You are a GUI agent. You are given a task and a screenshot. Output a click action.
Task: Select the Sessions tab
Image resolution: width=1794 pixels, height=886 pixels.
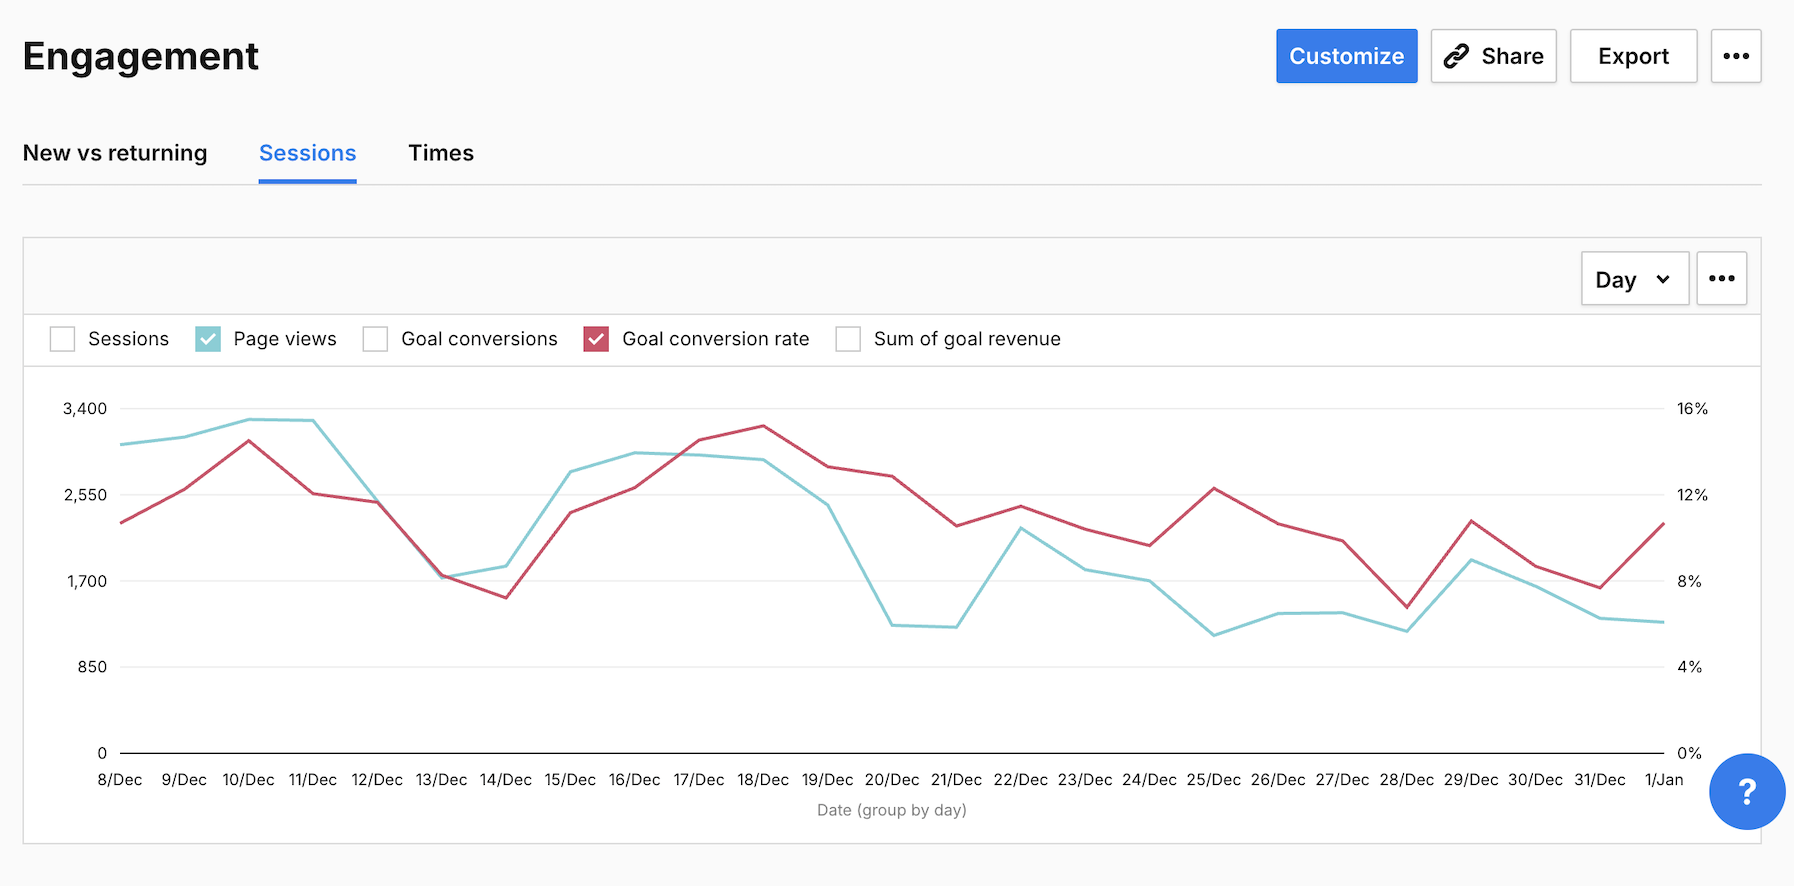point(307,153)
